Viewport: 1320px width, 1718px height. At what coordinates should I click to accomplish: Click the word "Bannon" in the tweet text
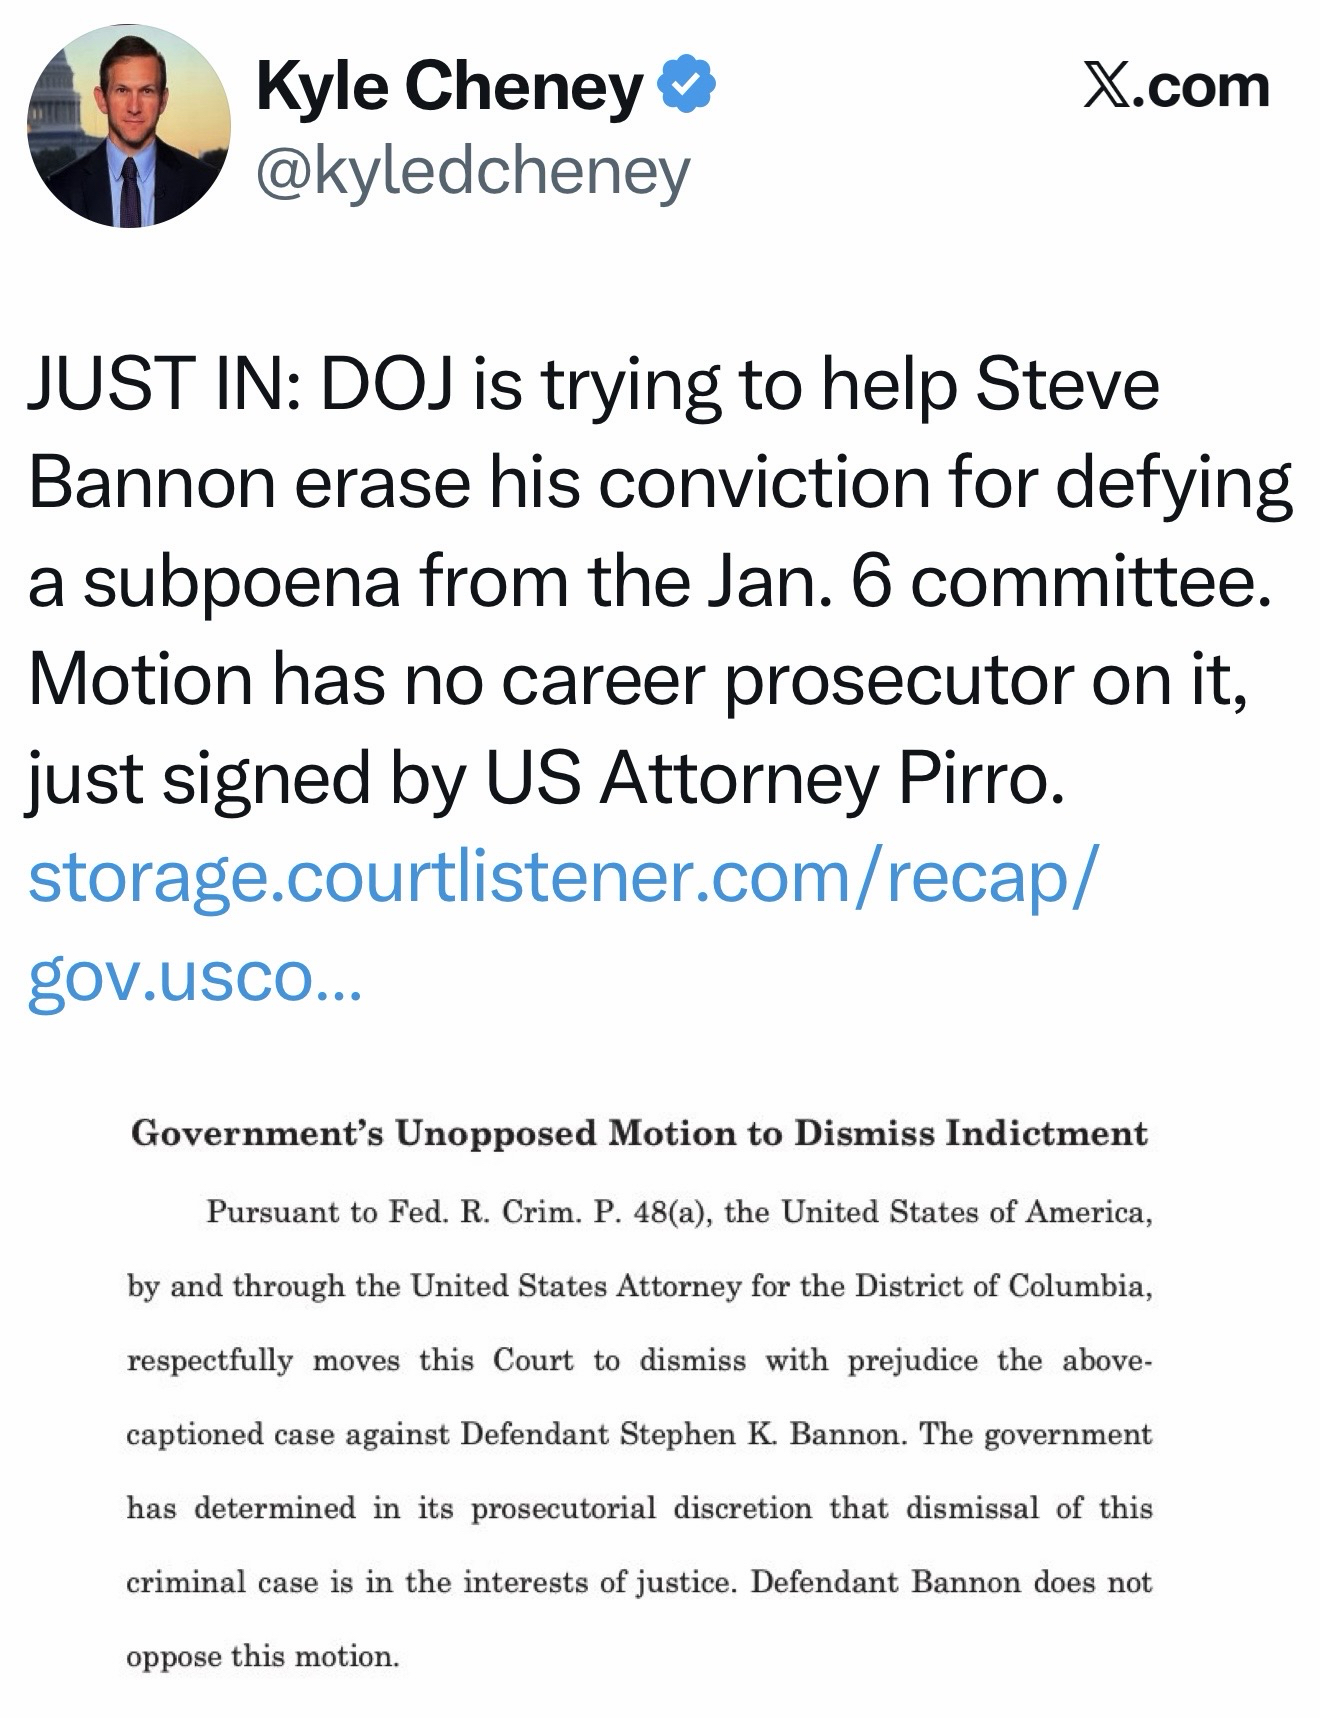149,482
